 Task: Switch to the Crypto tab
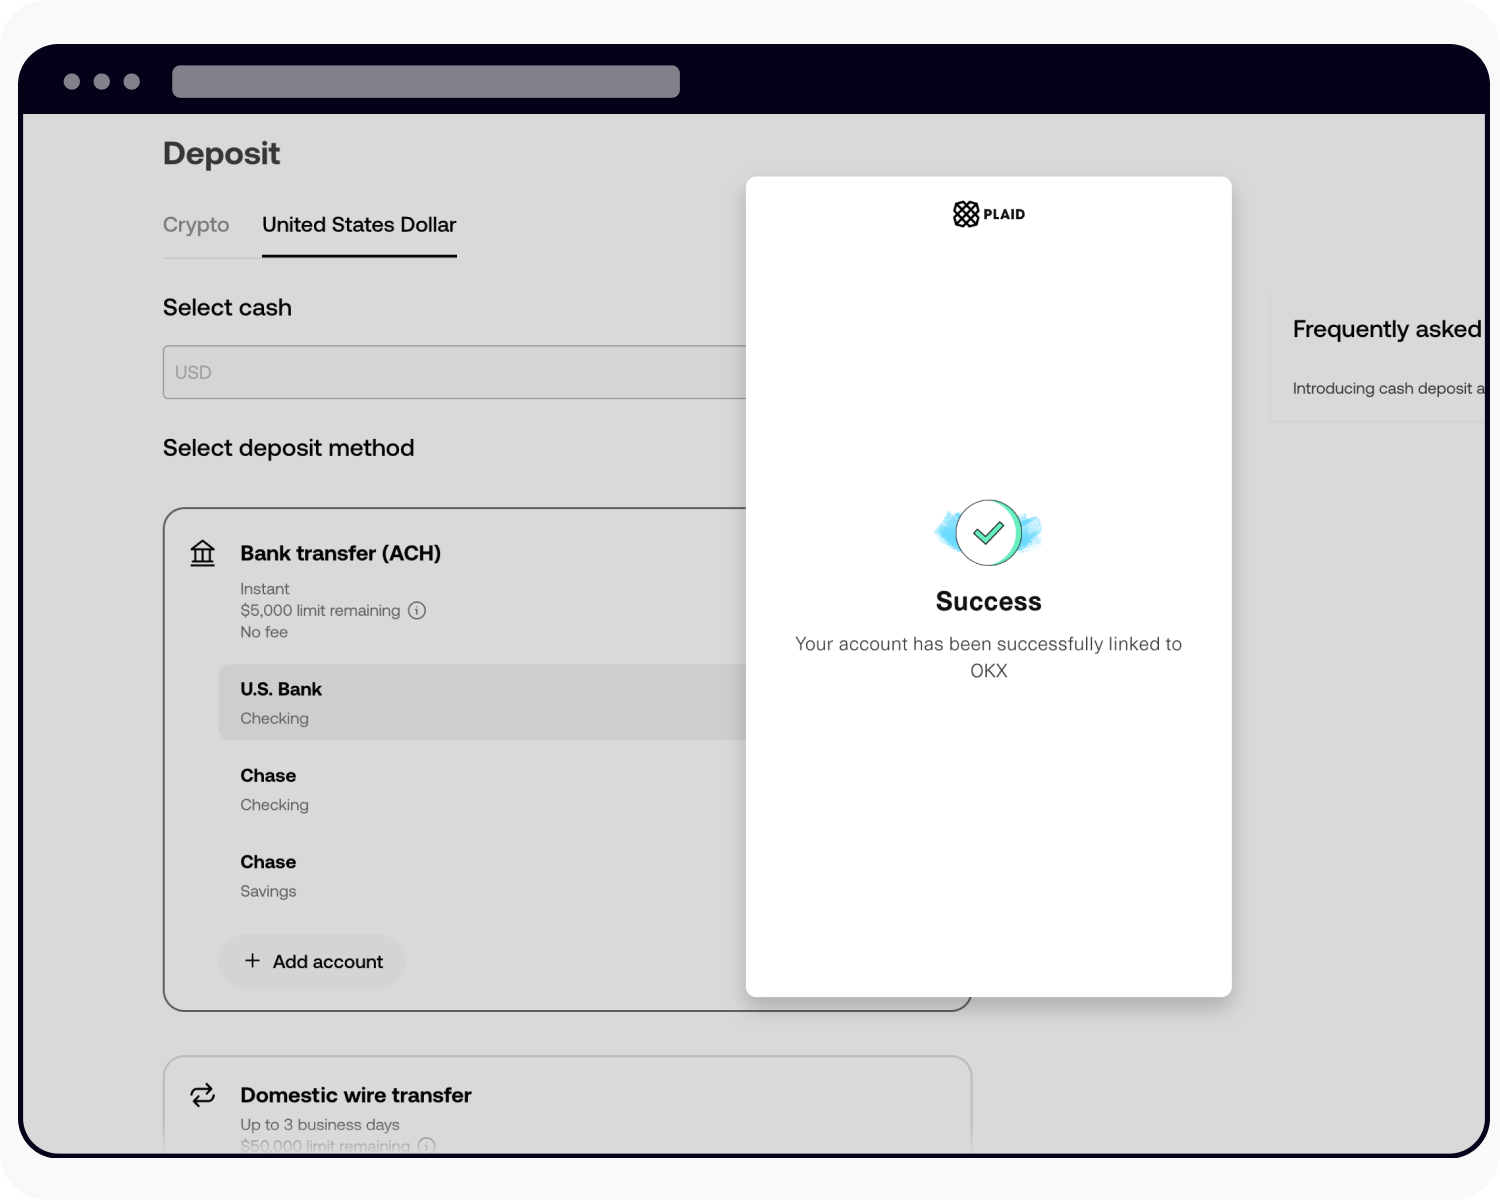[x=196, y=225]
